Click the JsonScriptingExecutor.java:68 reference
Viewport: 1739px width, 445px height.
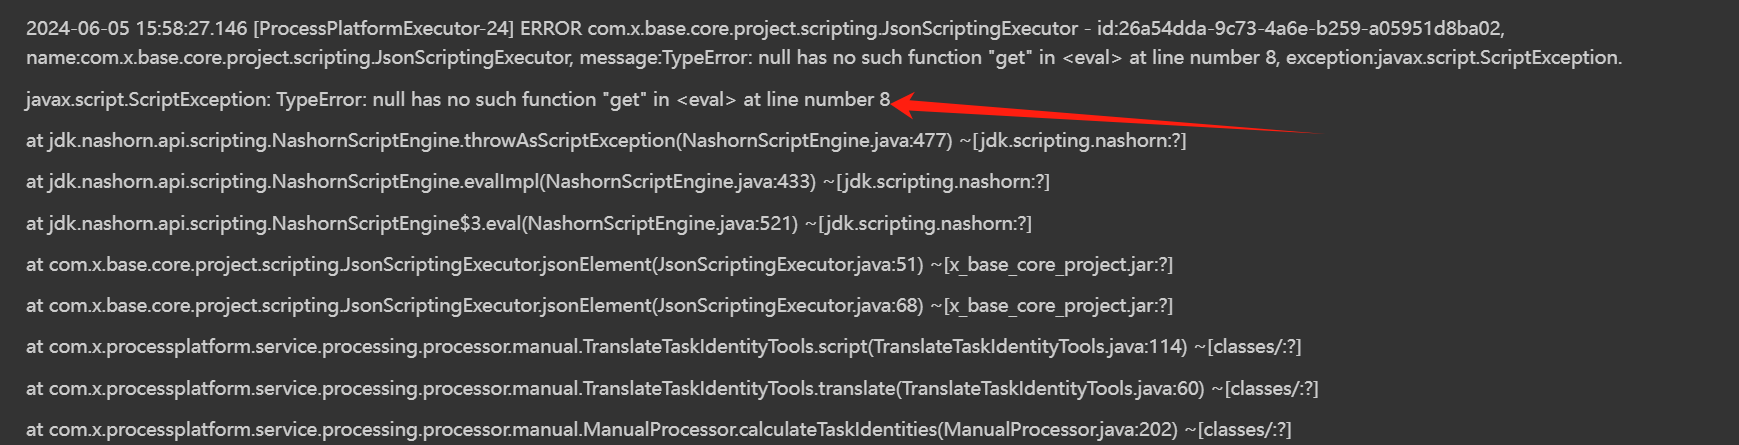(x=789, y=306)
